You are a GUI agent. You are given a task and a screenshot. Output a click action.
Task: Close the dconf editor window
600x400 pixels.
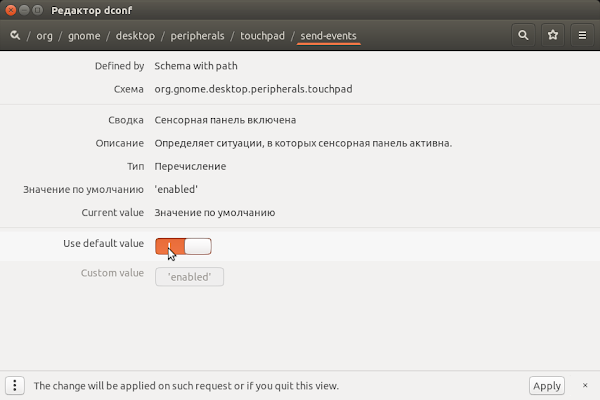pos(11,10)
